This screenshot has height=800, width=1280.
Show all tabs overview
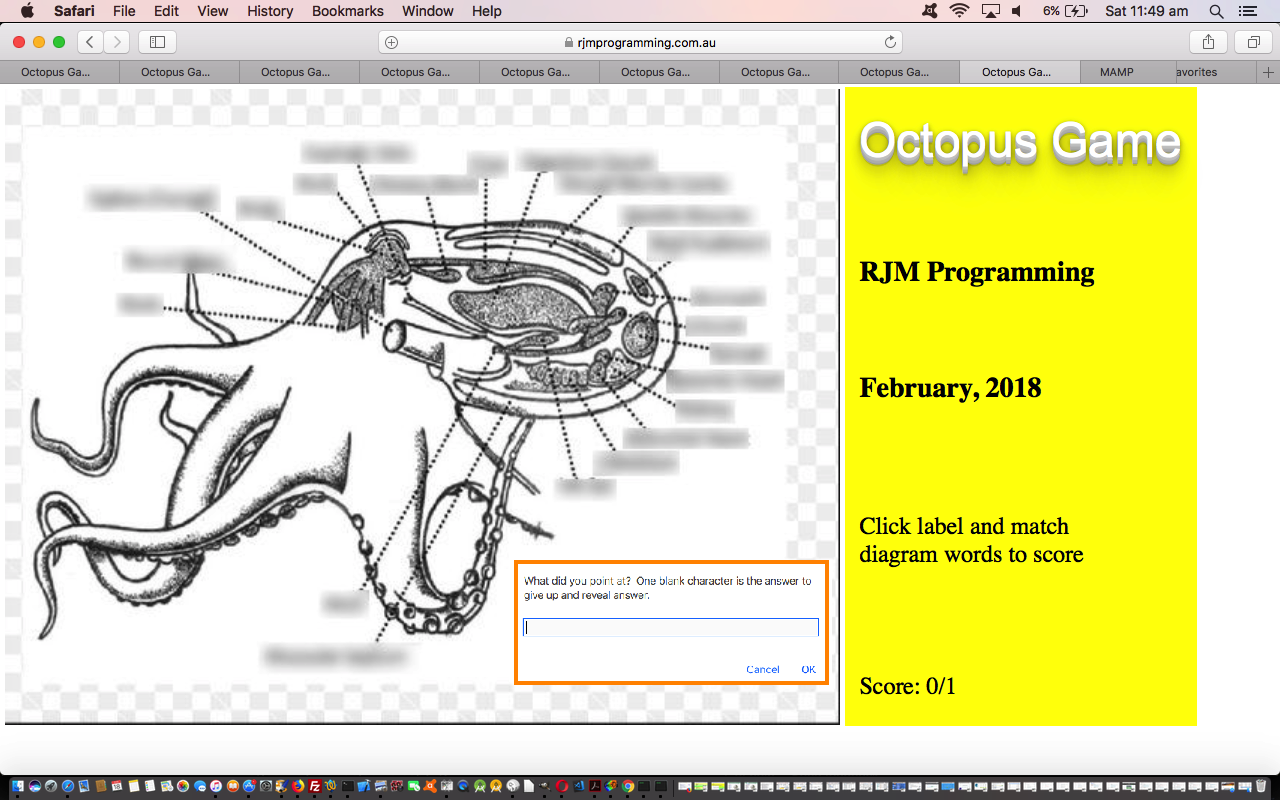[1252, 42]
